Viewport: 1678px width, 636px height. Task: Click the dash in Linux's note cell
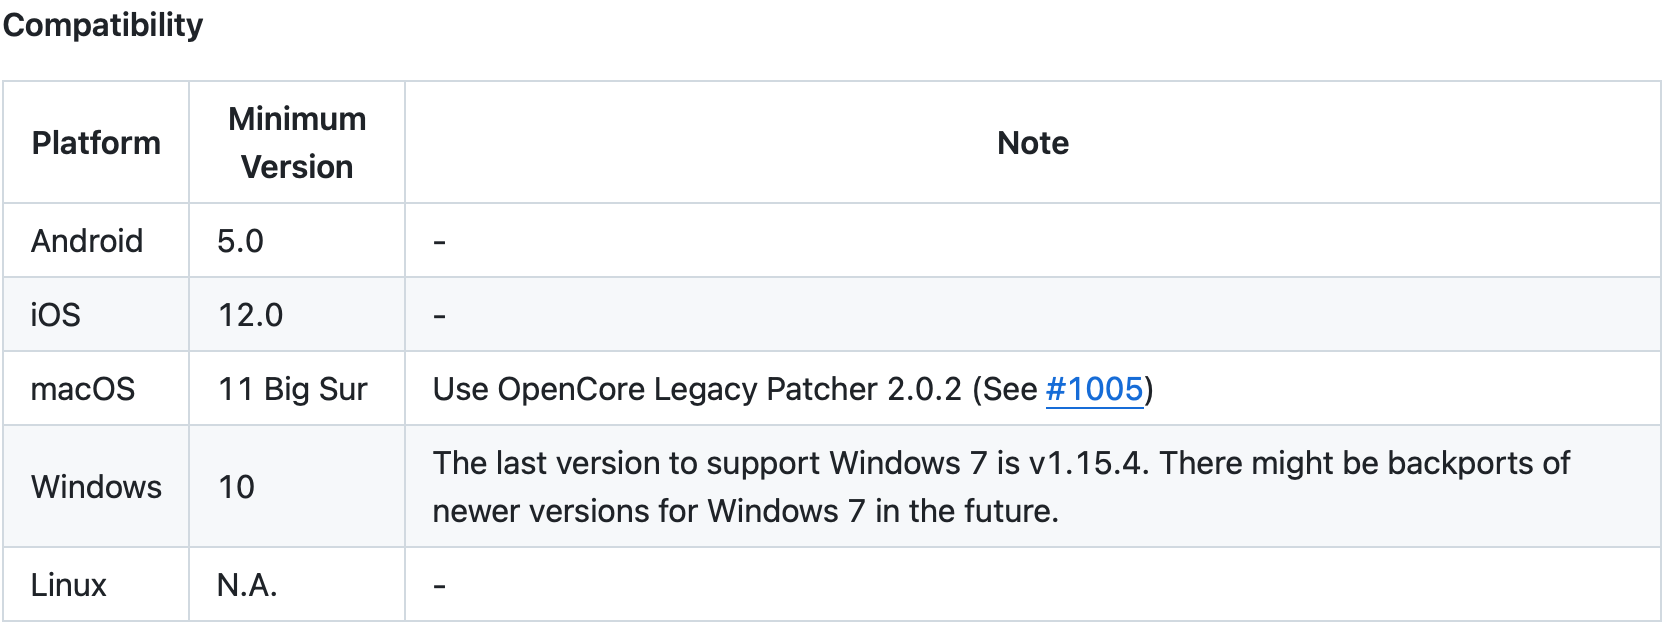click(x=439, y=586)
